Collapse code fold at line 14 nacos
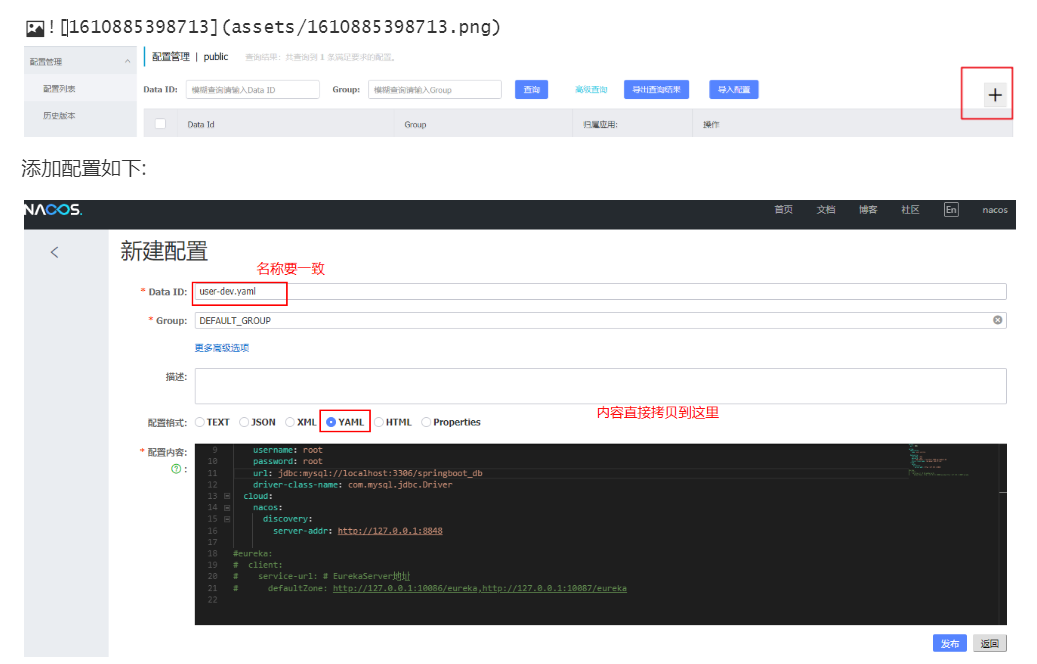The width and height of the screenshot is (1037, 664). coord(227,508)
